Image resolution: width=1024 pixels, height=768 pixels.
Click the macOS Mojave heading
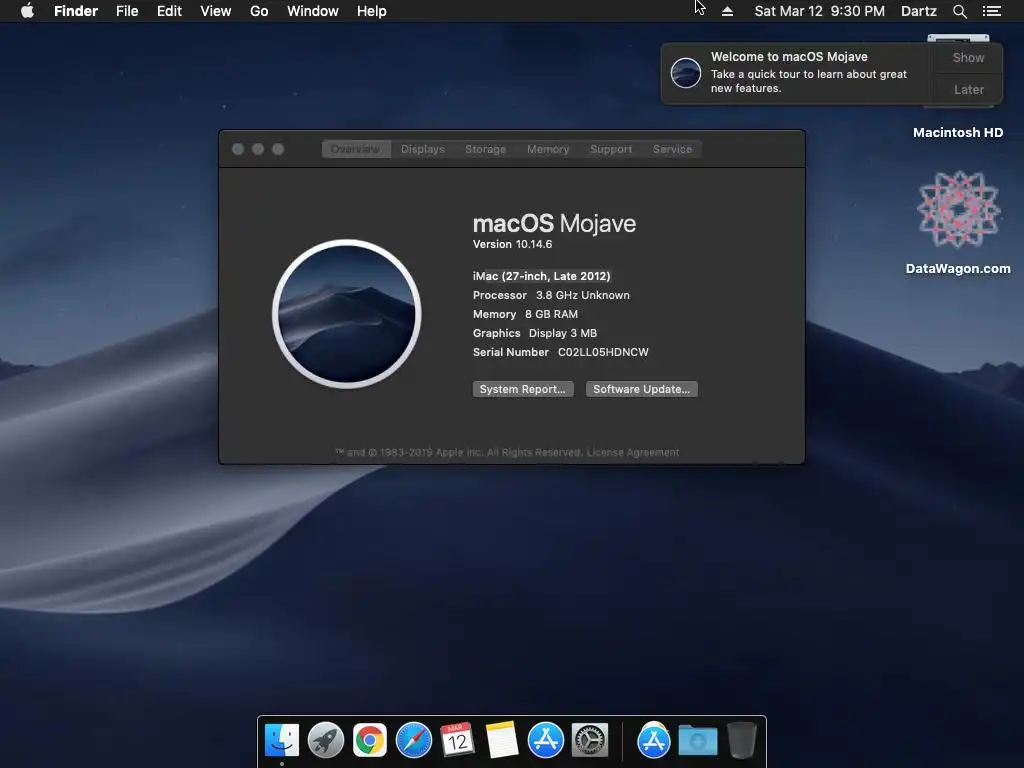pos(554,223)
